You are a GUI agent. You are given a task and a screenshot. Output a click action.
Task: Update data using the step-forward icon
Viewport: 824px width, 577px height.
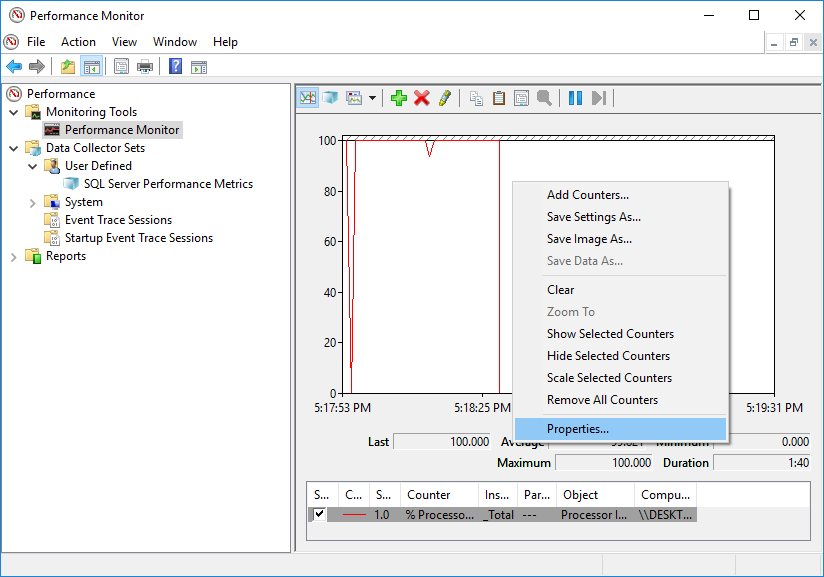(x=598, y=97)
